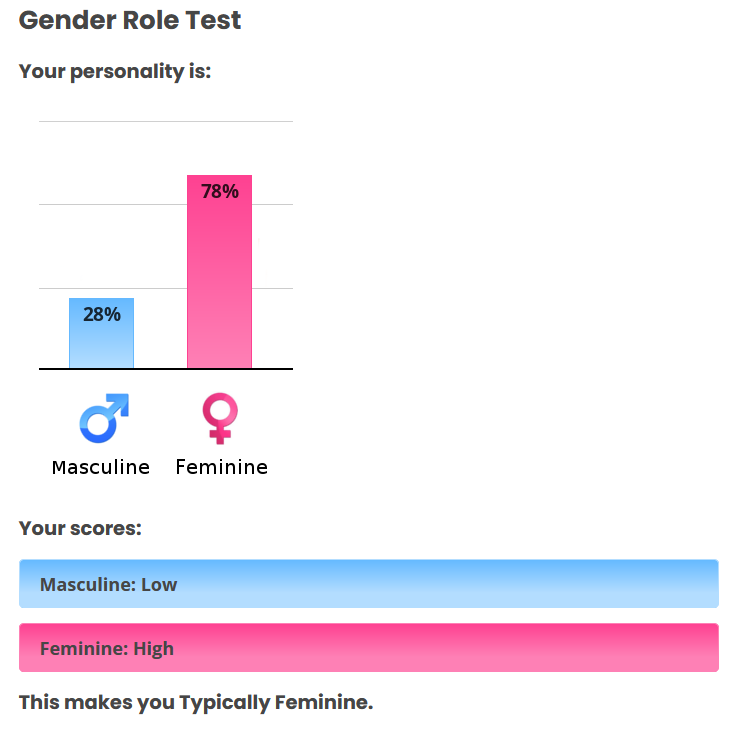This screenshot has height=729, width=744.
Task: Click the 'Your scores:' subheading
Action: (80, 528)
